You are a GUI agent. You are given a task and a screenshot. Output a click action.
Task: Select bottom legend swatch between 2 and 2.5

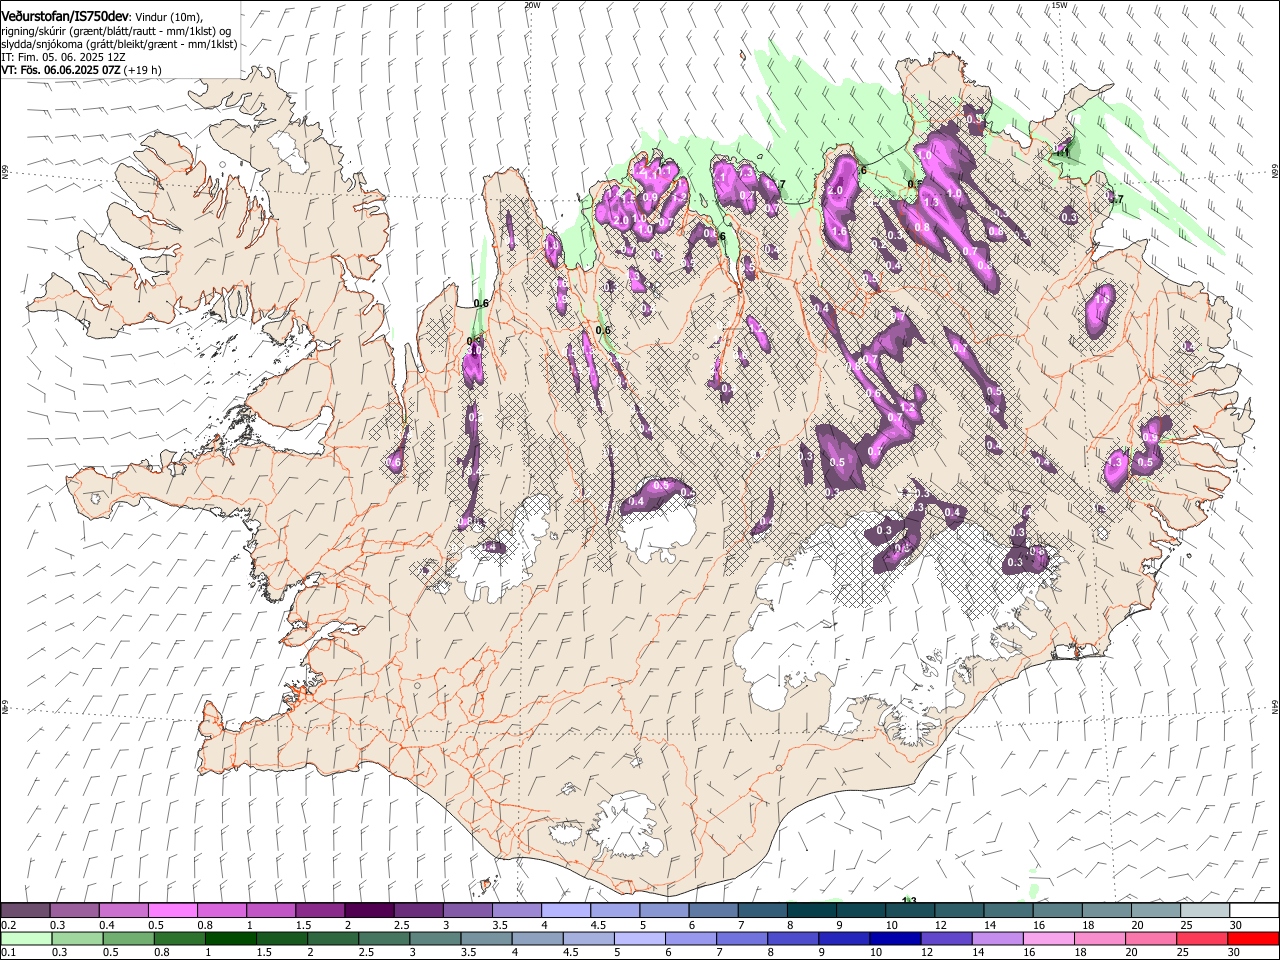pos(333,939)
